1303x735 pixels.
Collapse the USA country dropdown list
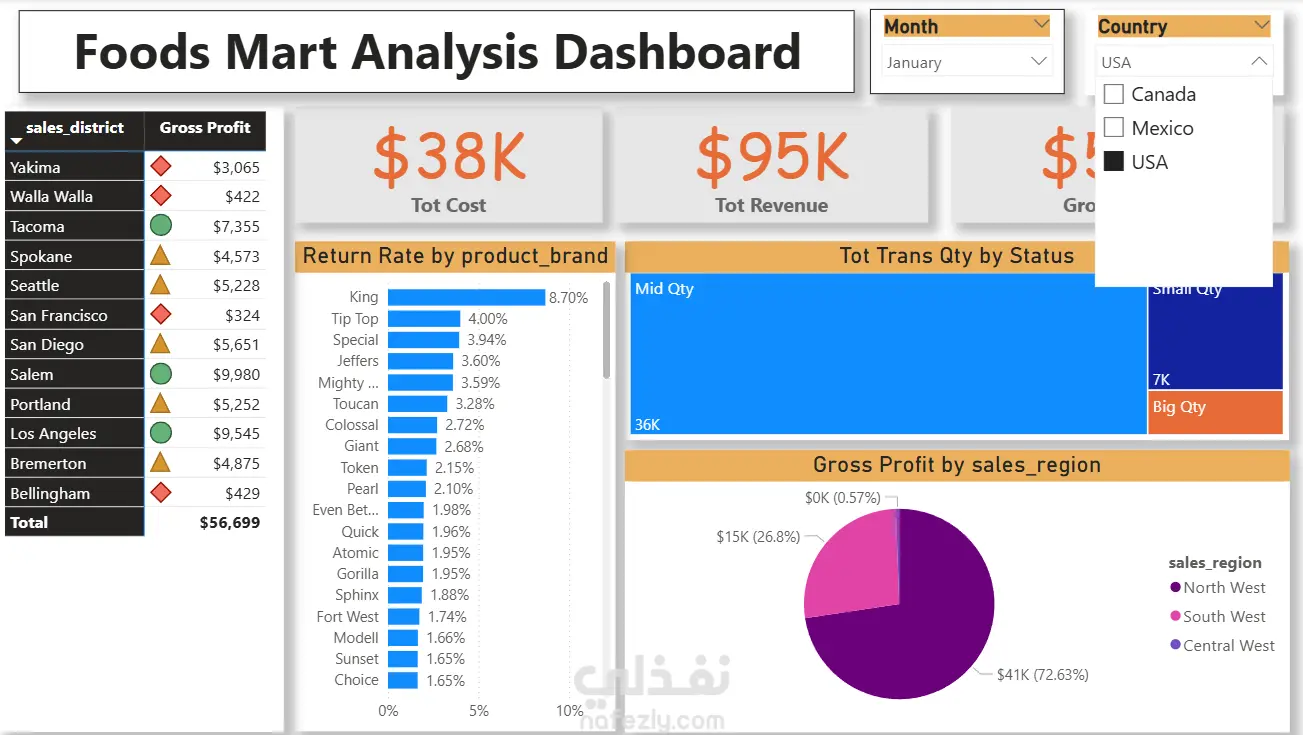coord(1259,62)
